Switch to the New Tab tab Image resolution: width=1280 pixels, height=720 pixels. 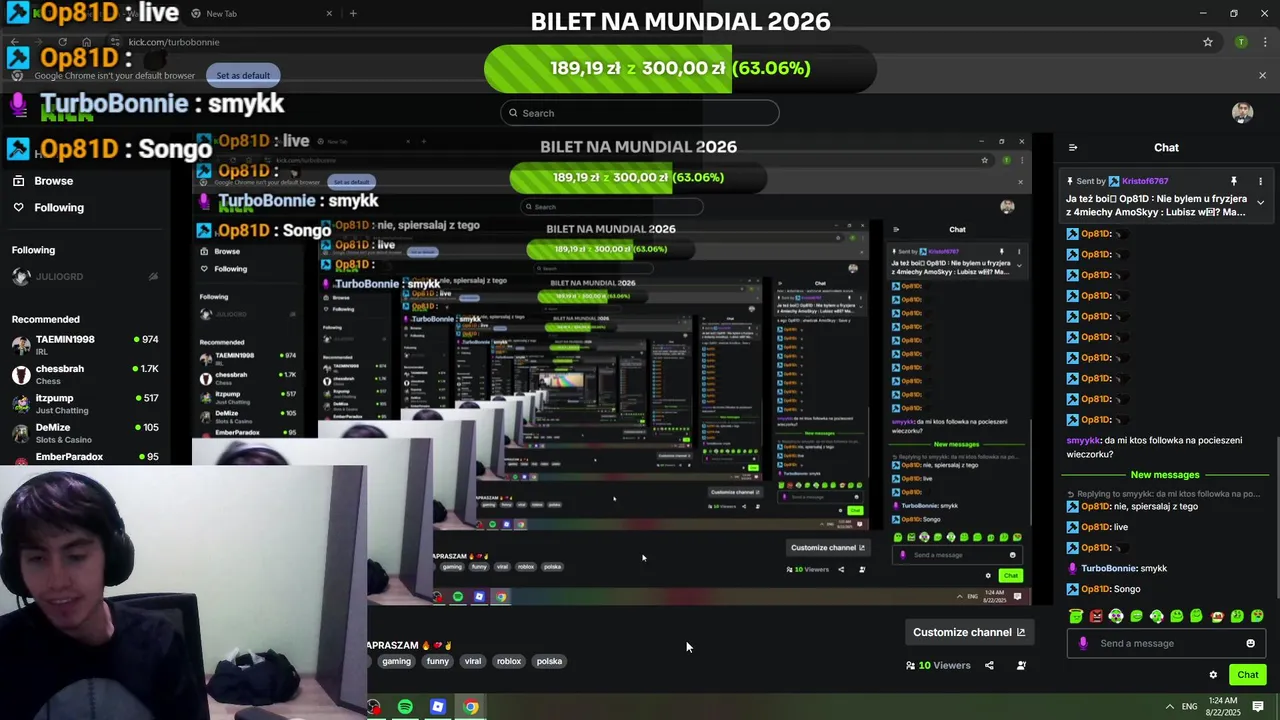pos(260,13)
